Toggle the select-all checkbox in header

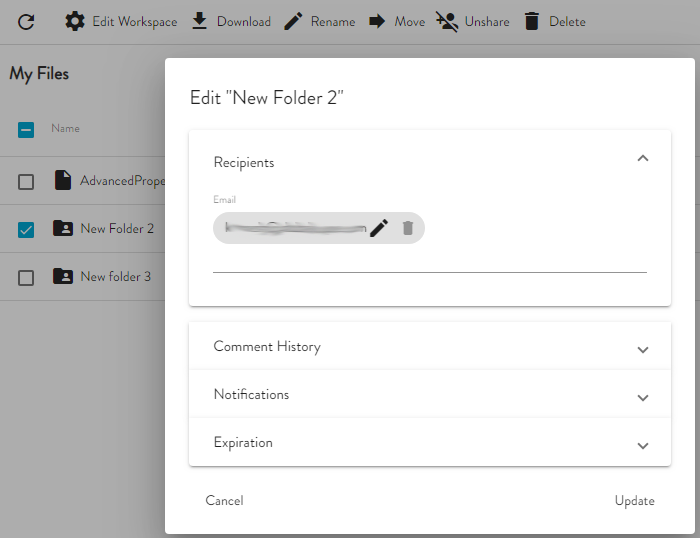(x=26, y=129)
